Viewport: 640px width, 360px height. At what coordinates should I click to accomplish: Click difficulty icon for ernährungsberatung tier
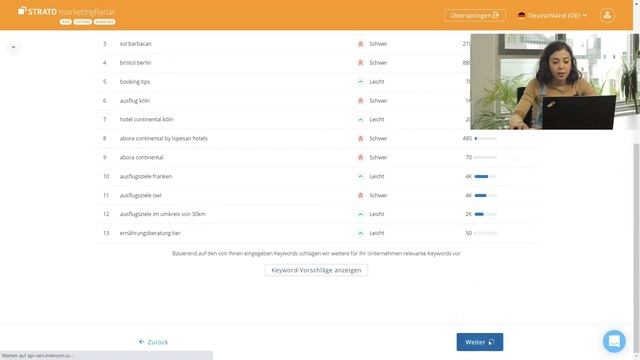[360, 233]
